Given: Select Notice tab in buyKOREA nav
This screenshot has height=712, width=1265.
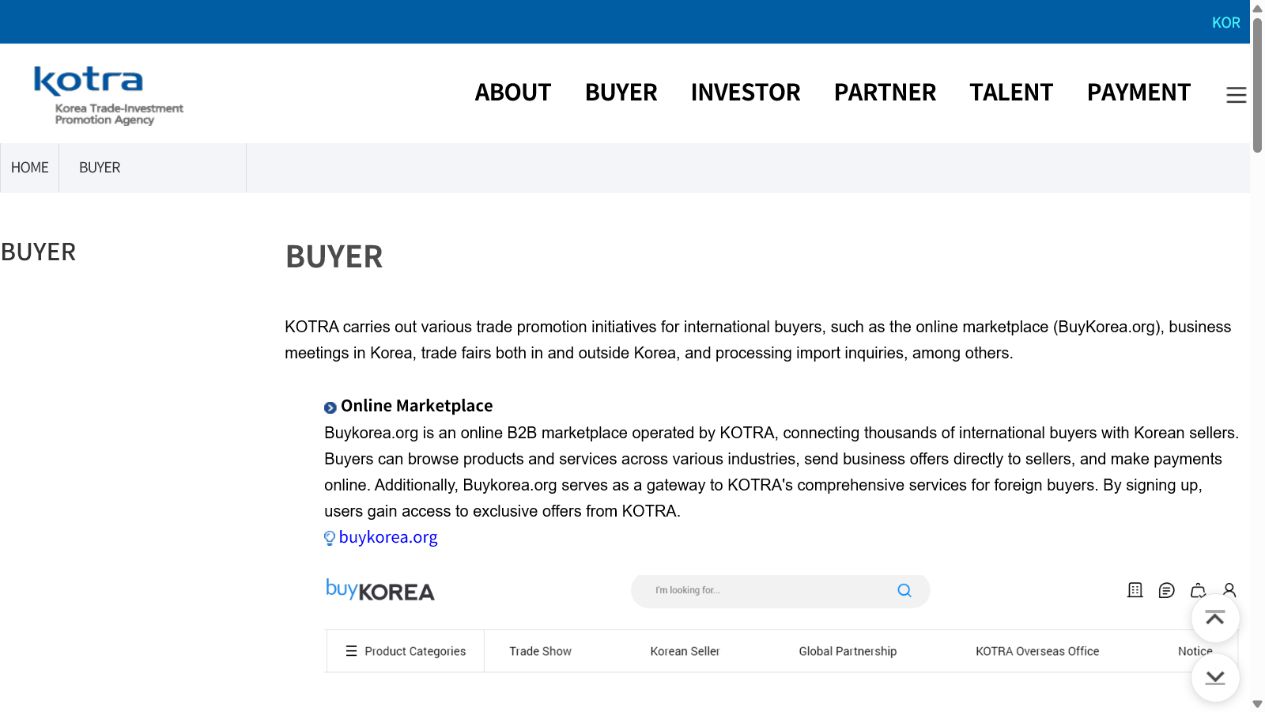Looking at the screenshot, I should tap(1195, 651).
